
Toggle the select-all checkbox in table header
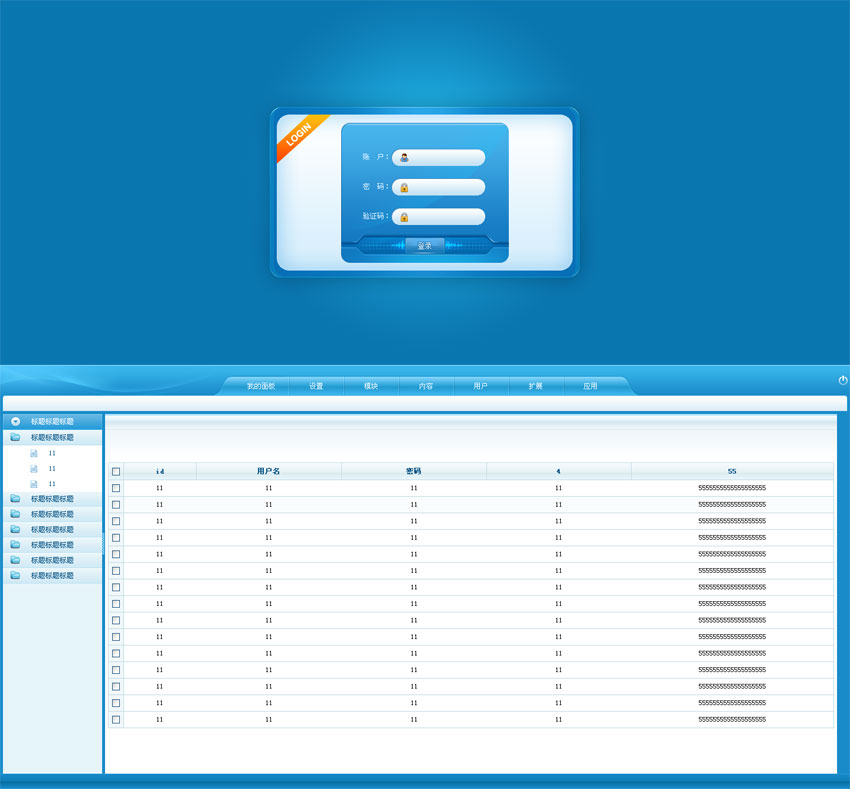[x=116, y=471]
